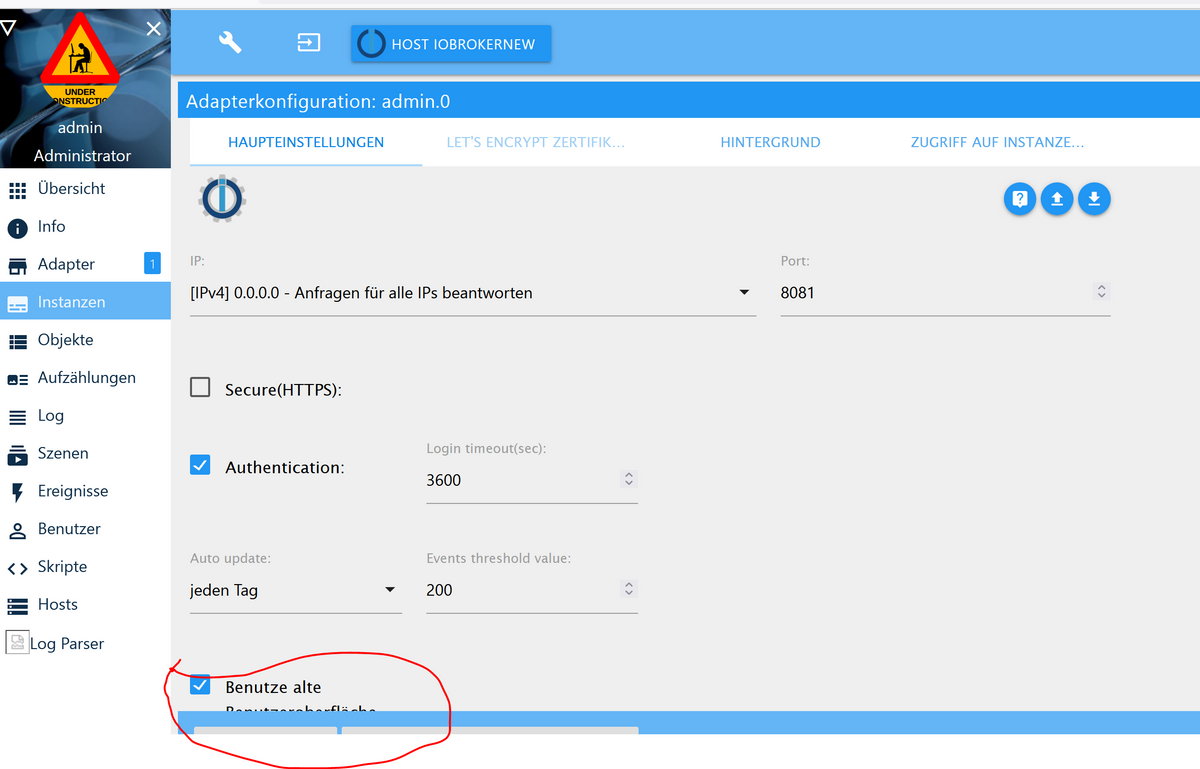Go to Adapter in the sidebar
The image size is (1200, 769).
pos(85,265)
